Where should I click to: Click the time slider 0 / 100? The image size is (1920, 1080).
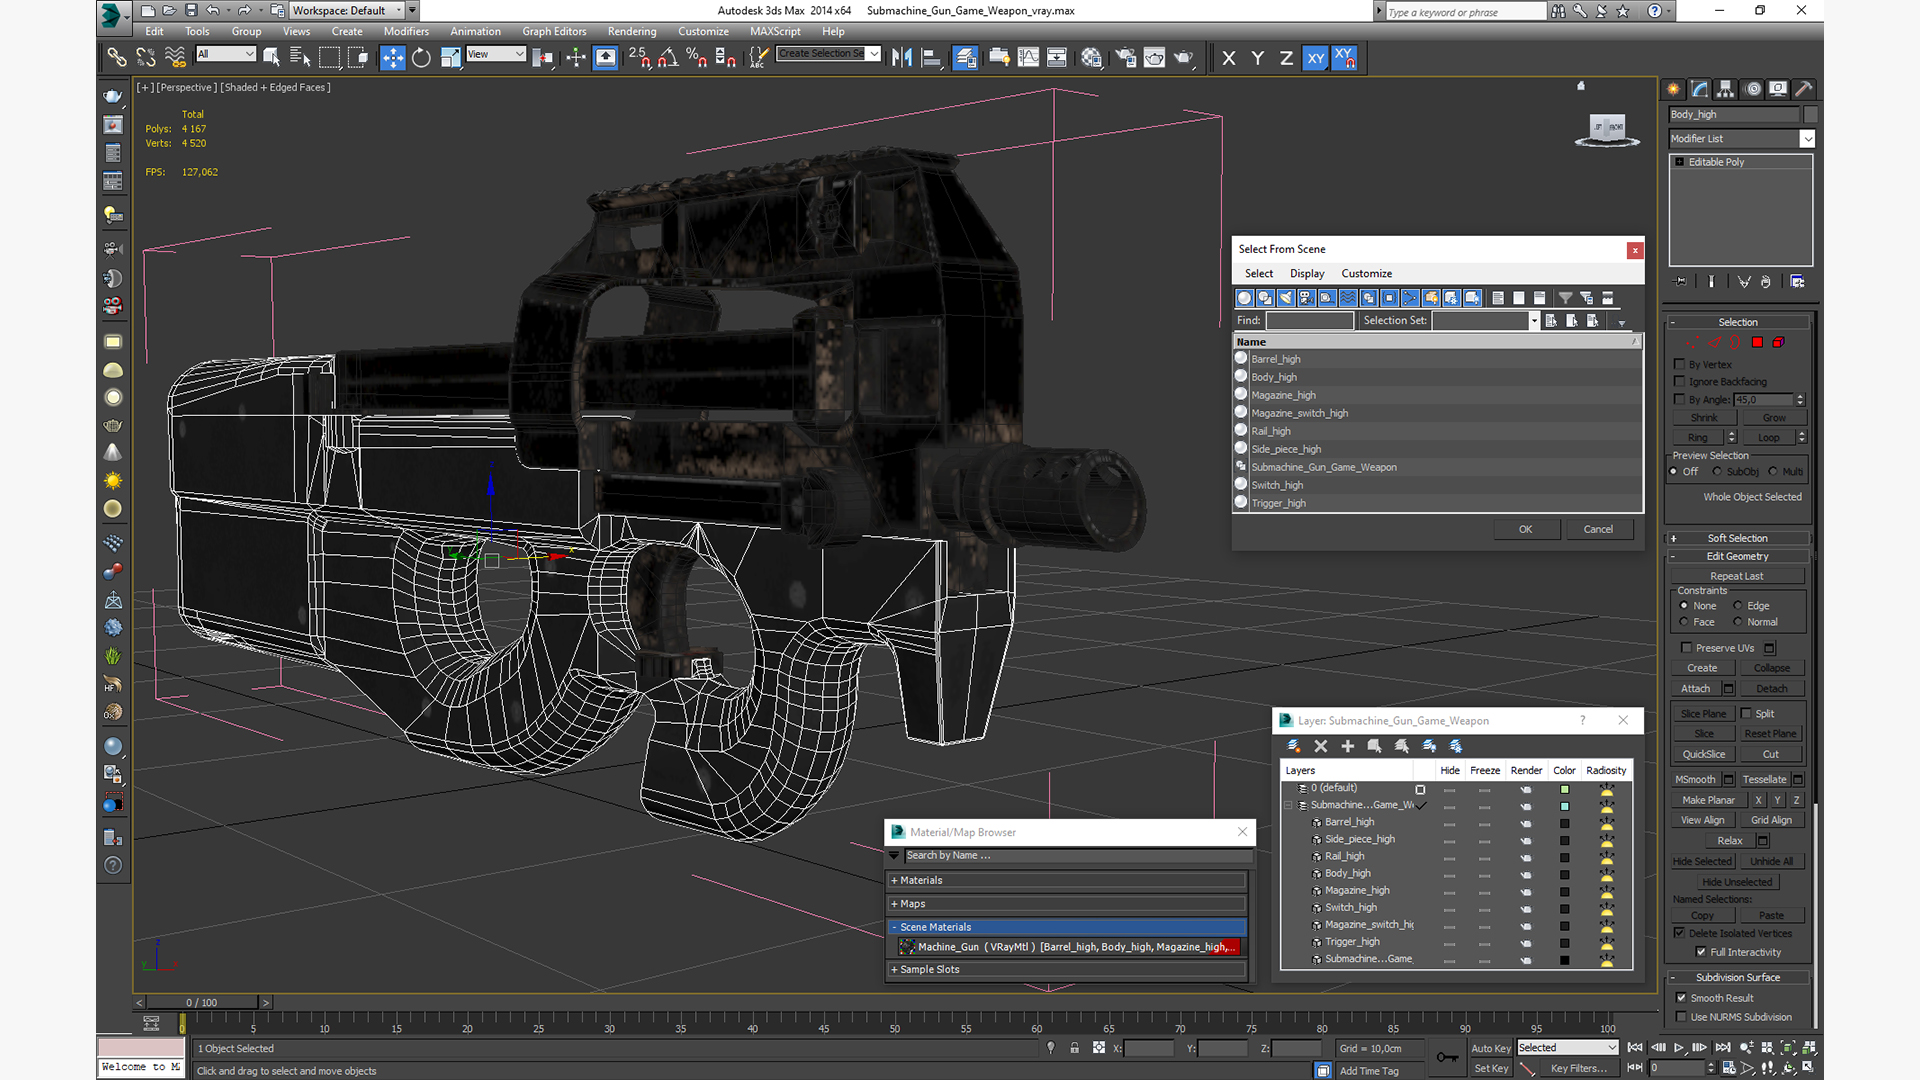202,1003
